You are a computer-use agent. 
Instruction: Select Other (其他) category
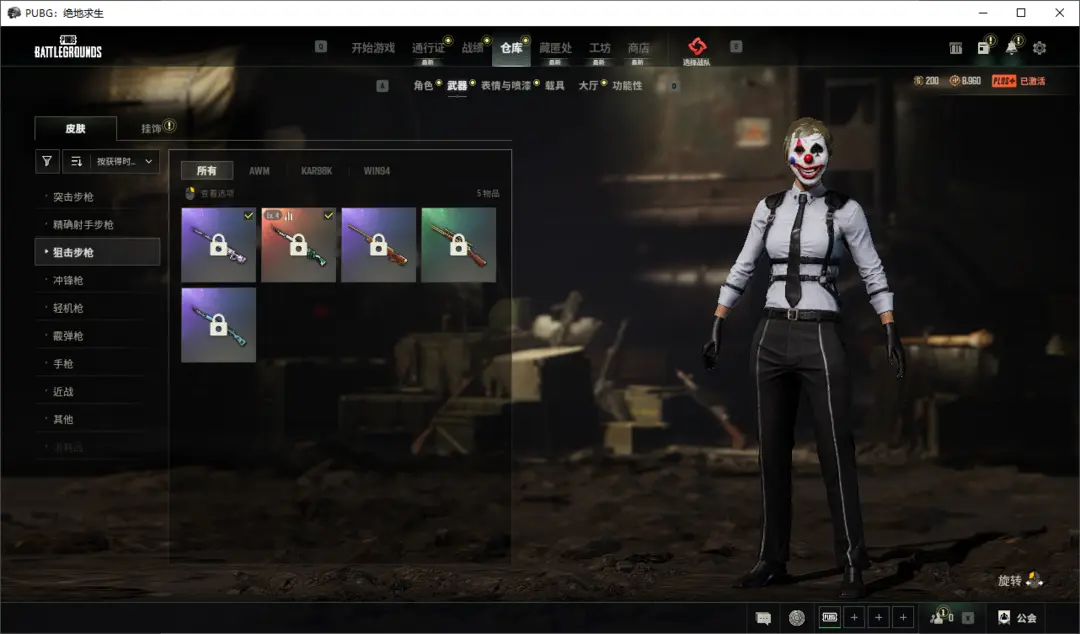[97, 419]
